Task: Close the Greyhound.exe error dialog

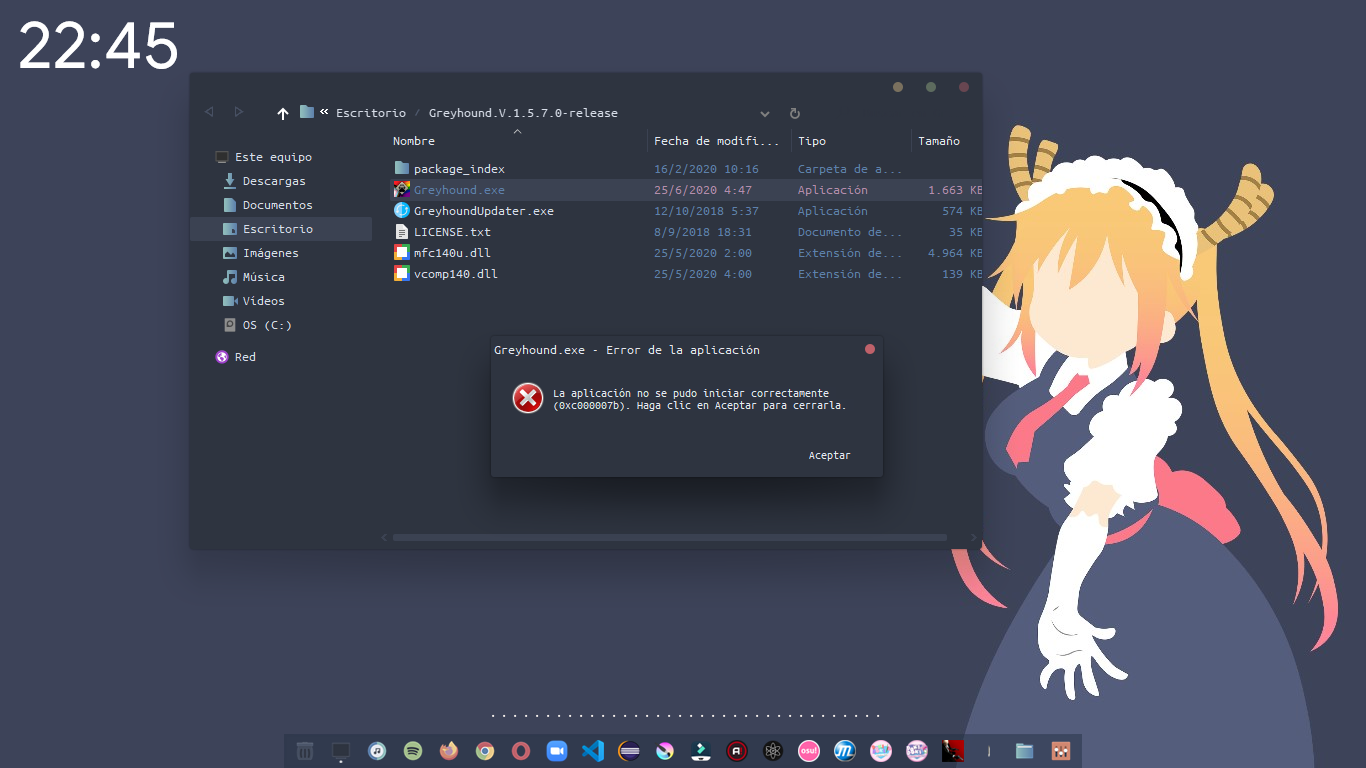Action: click(x=870, y=349)
